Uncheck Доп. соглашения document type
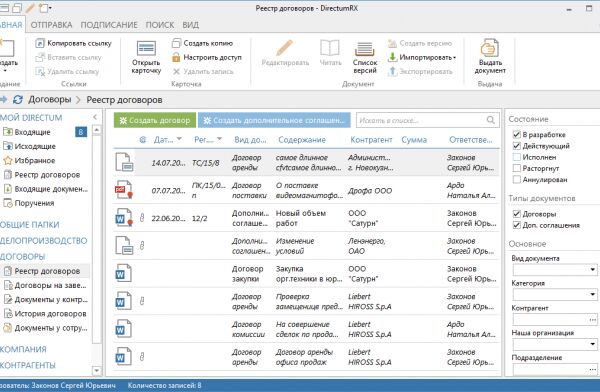 click(516, 225)
